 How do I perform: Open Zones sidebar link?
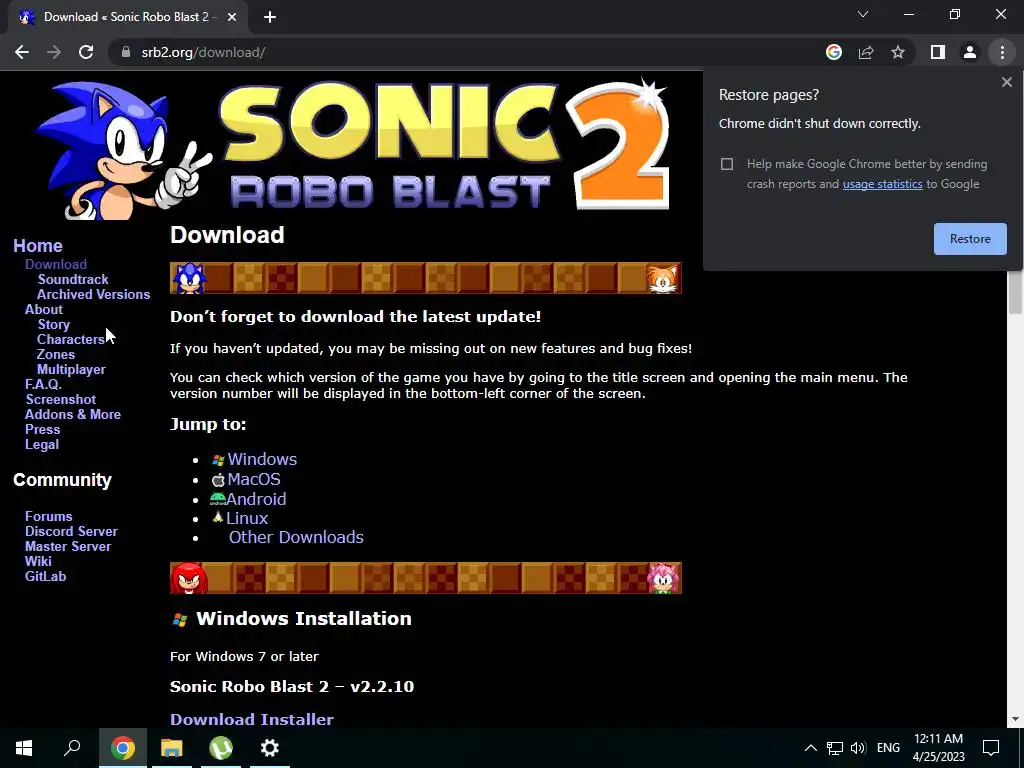pyautogui.click(x=56, y=355)
